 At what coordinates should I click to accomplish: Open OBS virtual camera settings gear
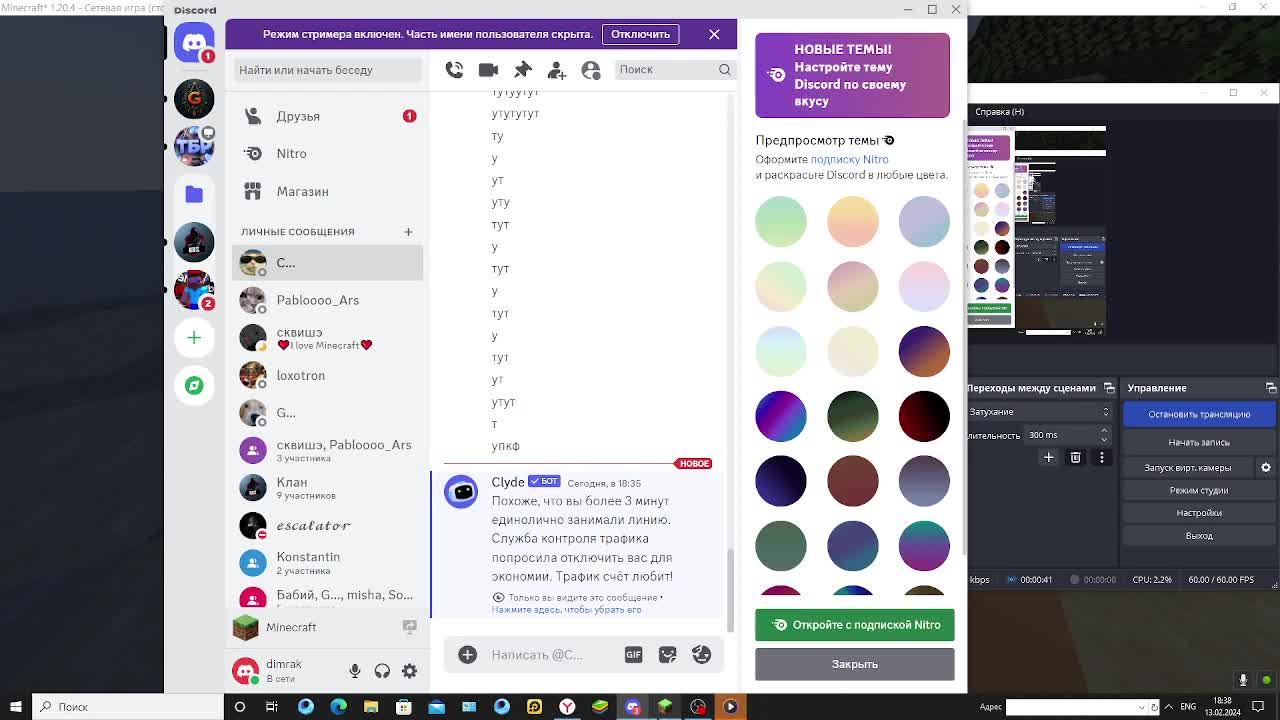1266,467
